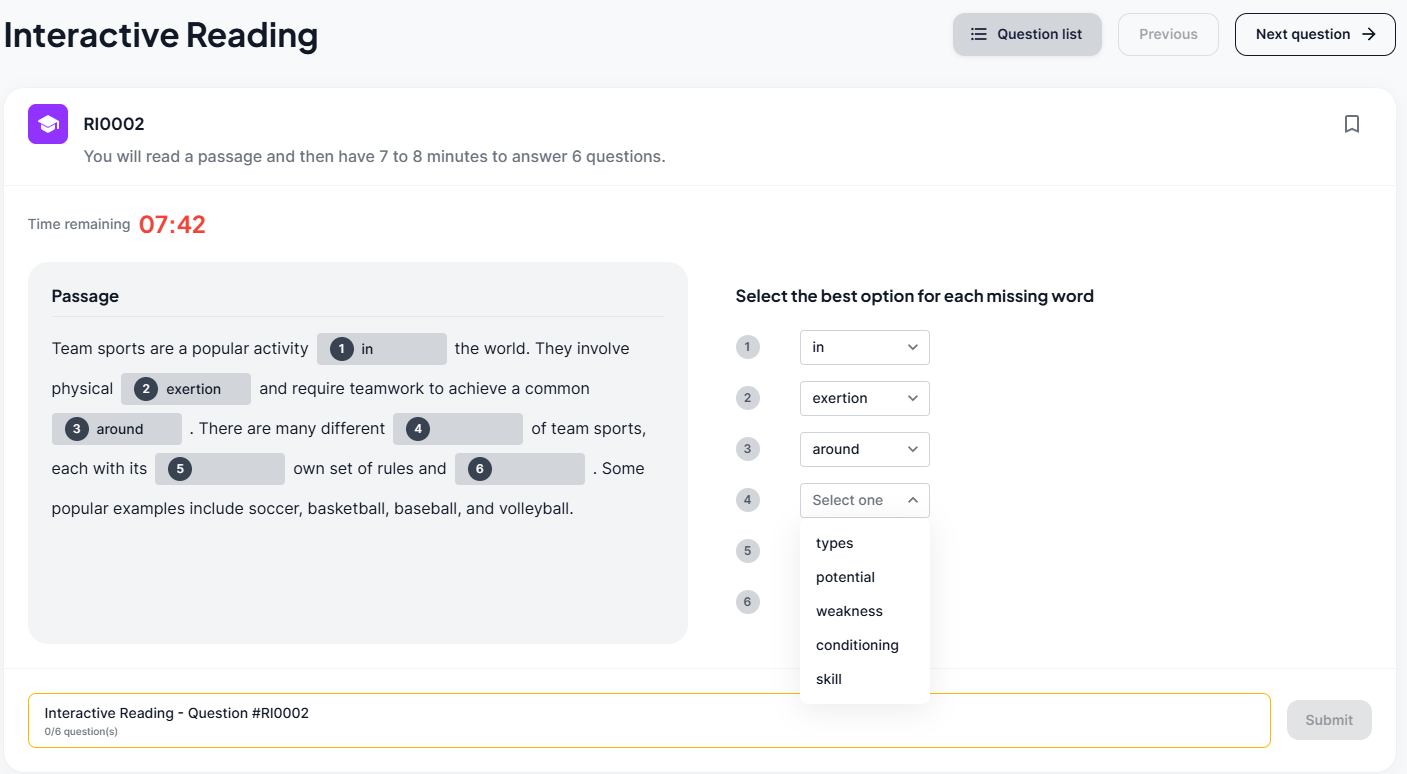Click the blank 1 box showing "in"
Viewport: 1407px width, 774px height.
[382, 349]
